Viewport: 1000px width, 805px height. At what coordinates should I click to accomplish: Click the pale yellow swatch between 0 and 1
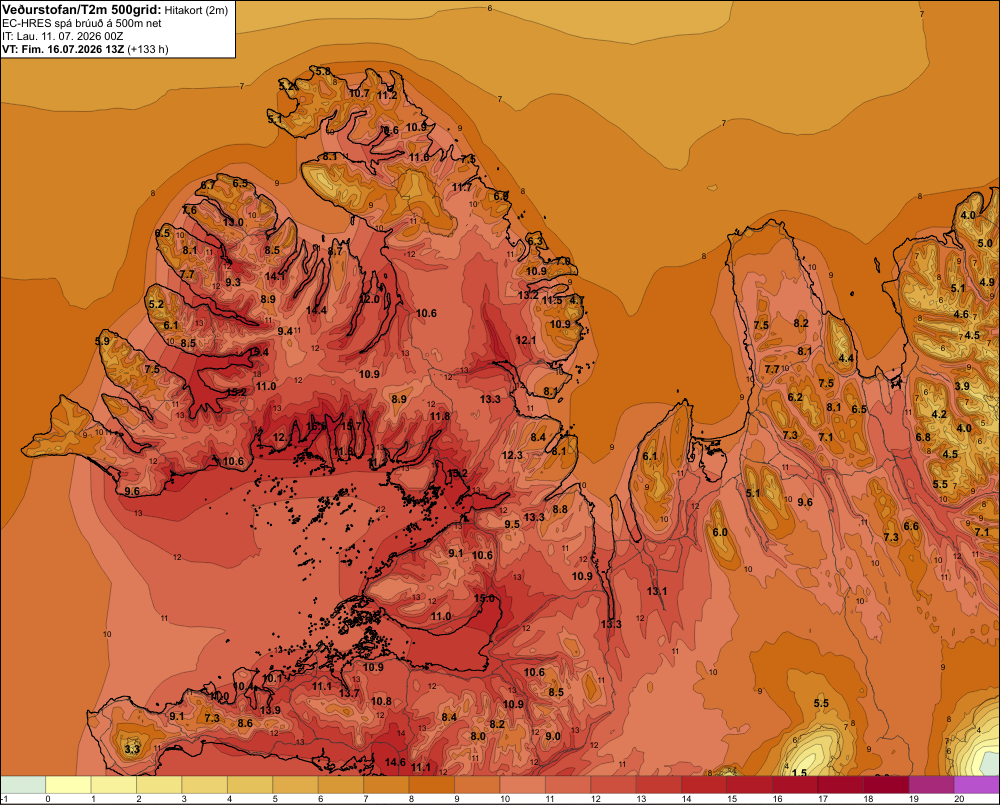[68, 785]
